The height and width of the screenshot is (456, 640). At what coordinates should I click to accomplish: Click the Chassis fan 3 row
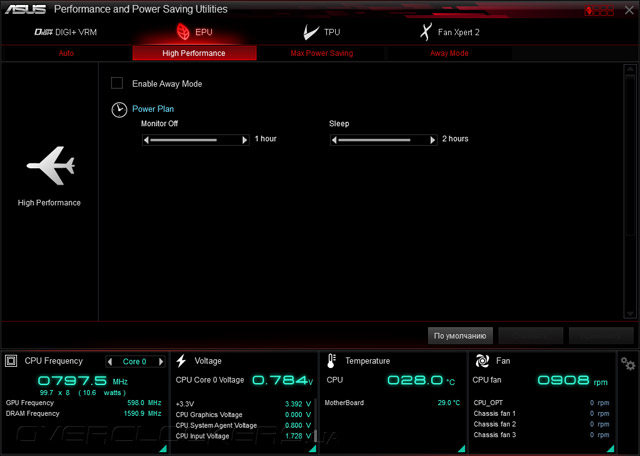point(541,435)
